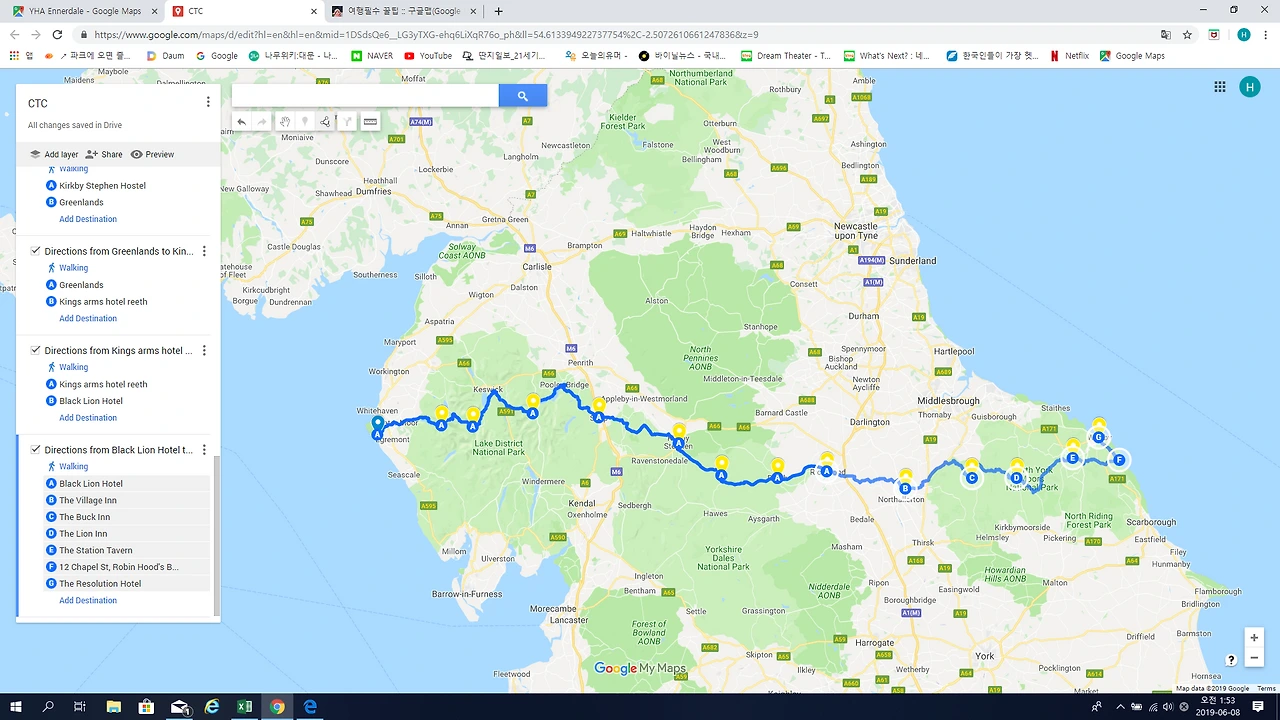This screenshot has height=720, width=1280.
Task: Activate the Measure distances ruler tool
Action: coord(370,122)
